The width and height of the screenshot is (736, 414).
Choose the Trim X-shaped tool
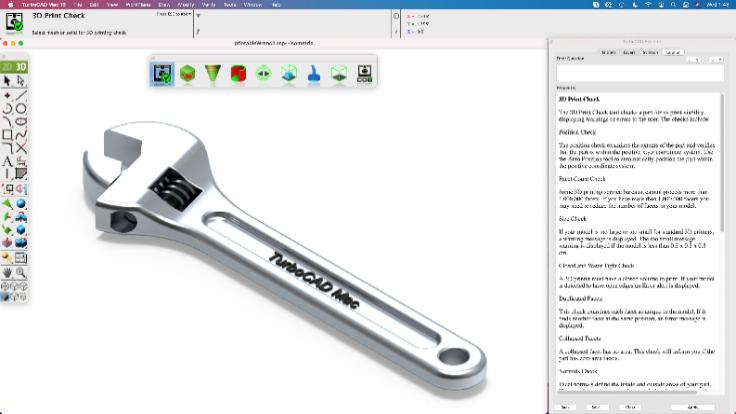point(21,148)
